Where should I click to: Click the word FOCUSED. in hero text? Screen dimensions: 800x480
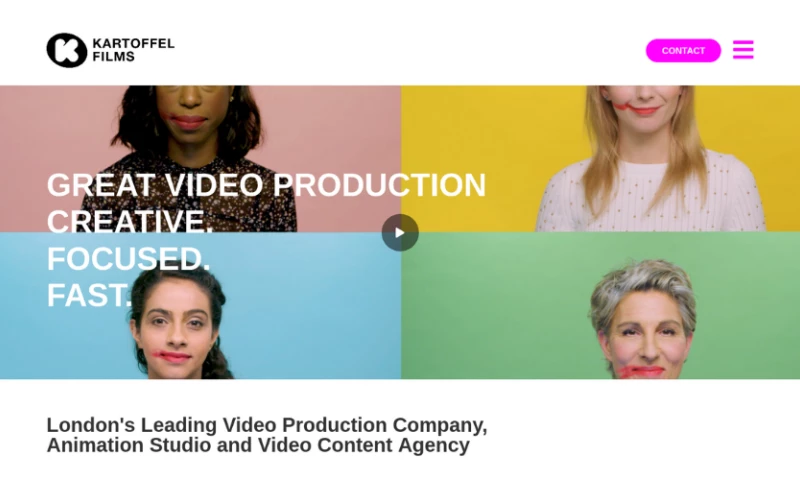coord(129,259)
